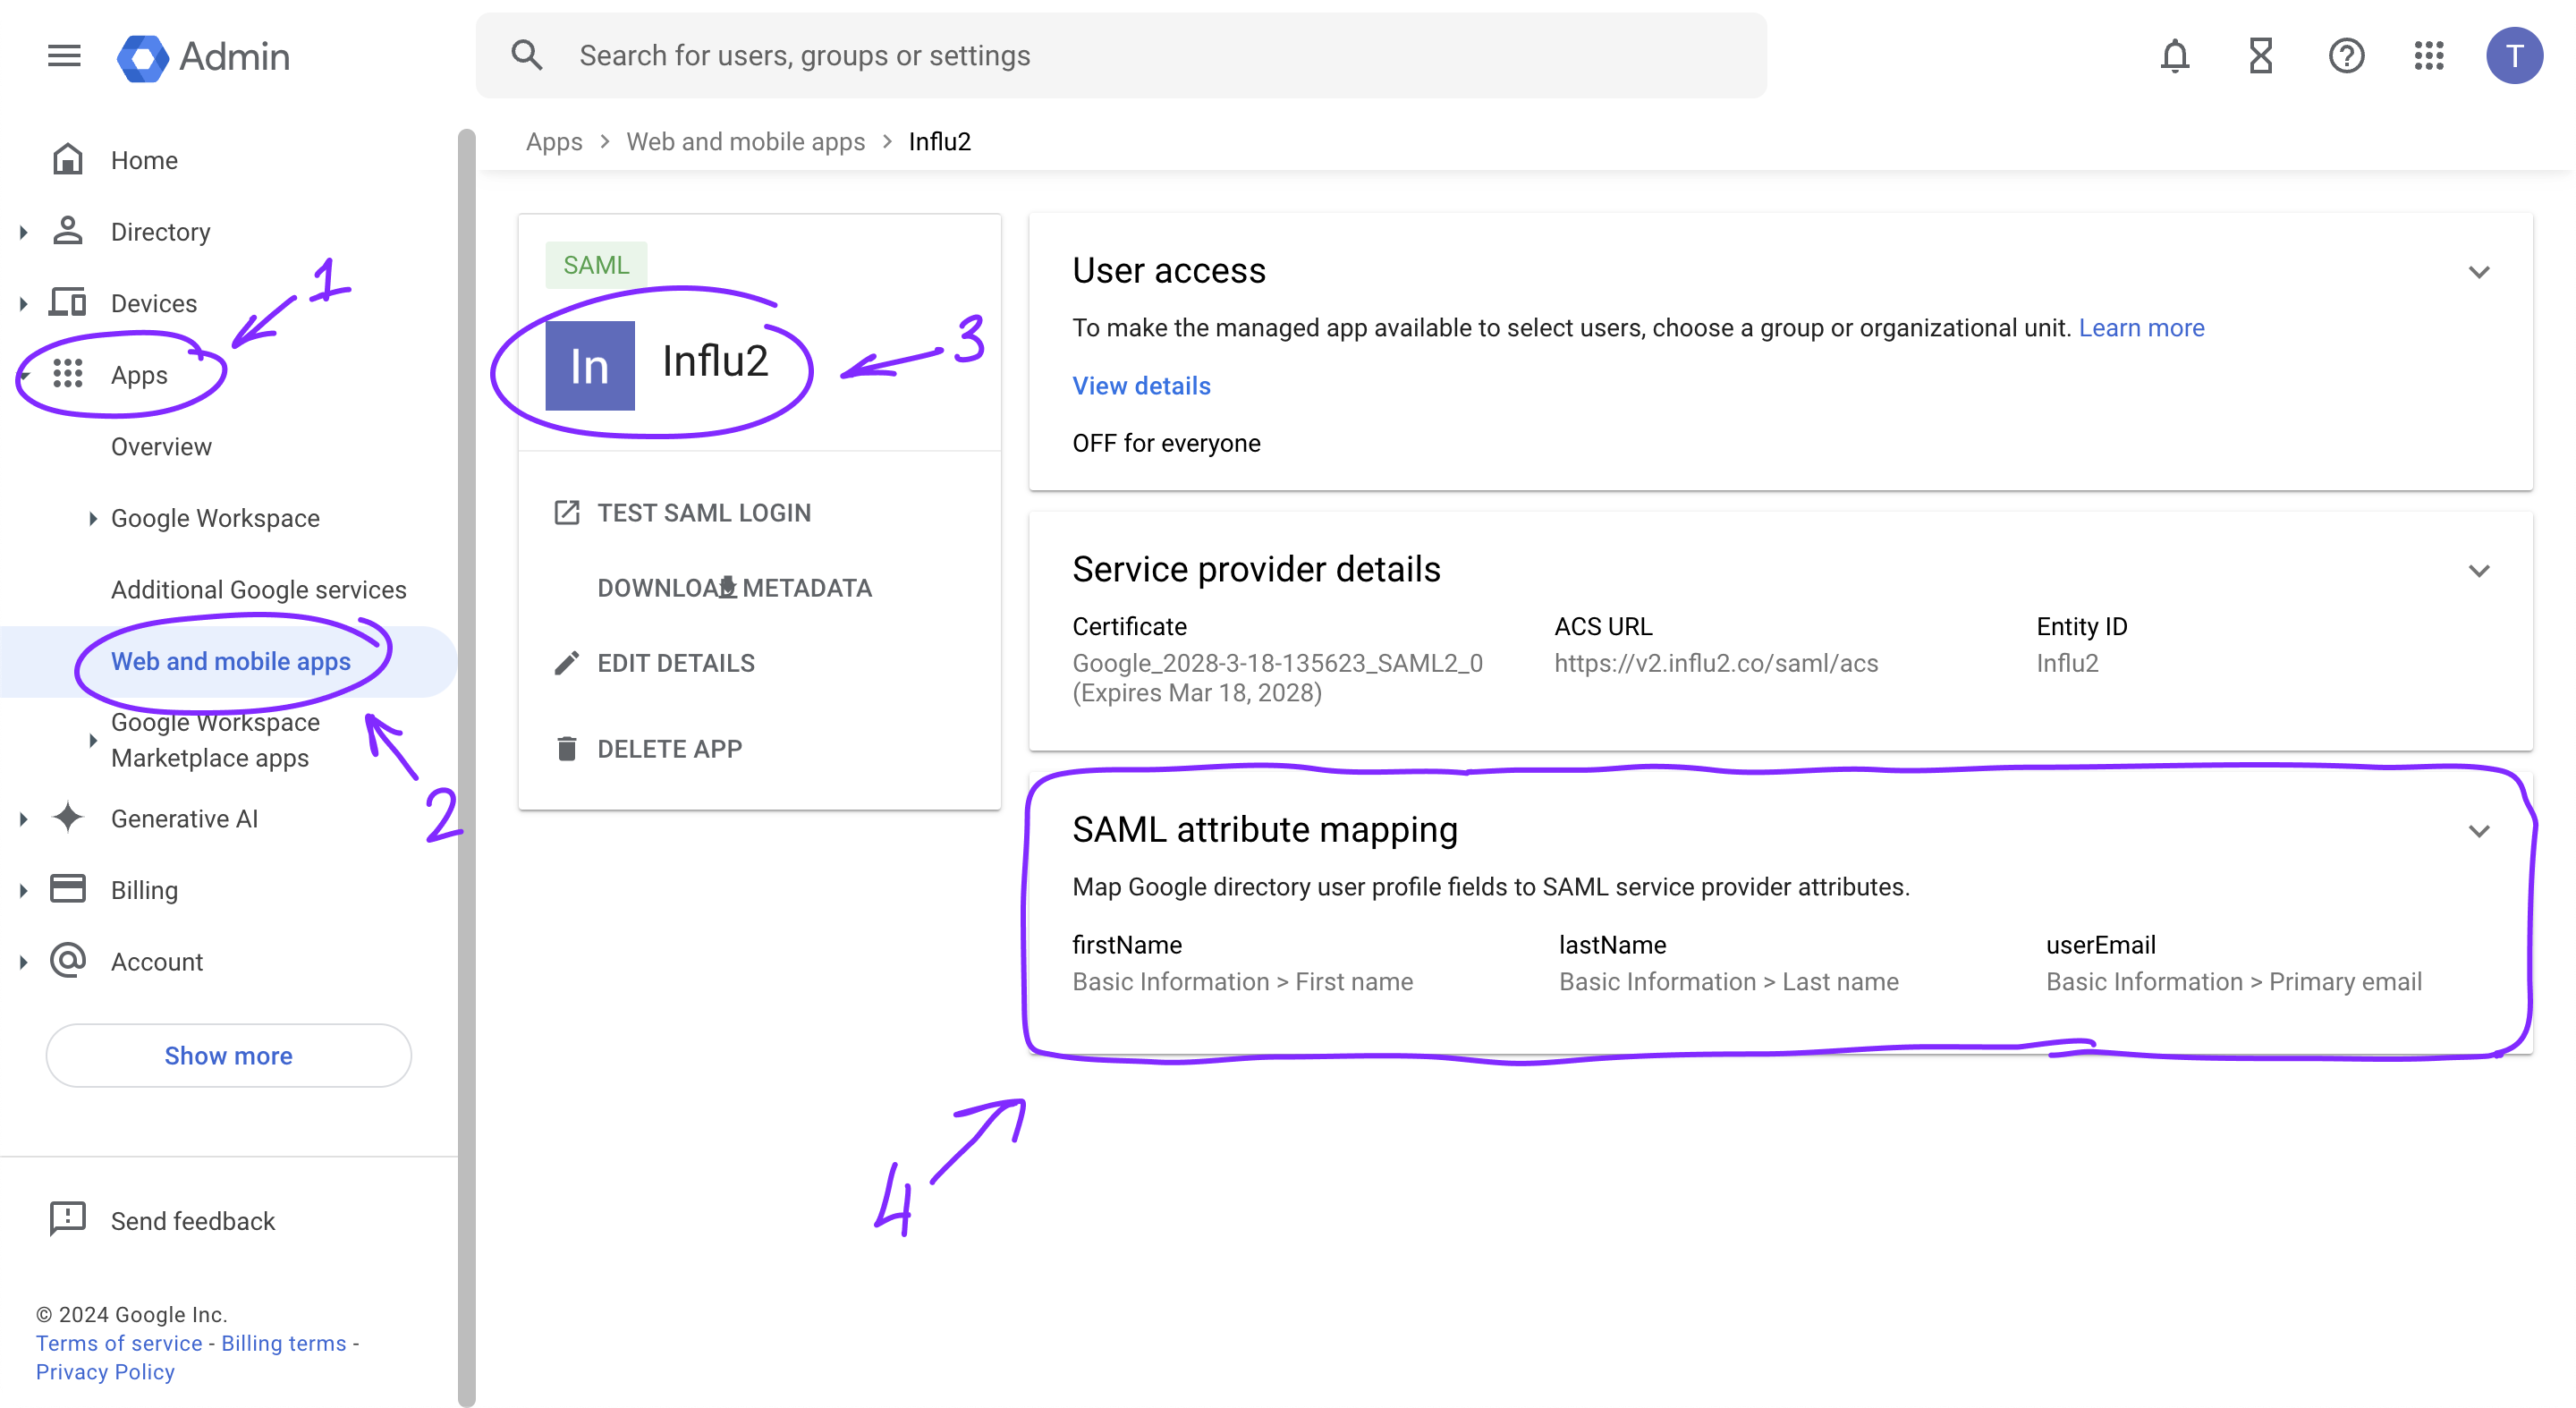Go to Web and mobile apps breadcrumb
Image resolution: width=2576 pixels, height=1408 pixels.
[745, 142]
